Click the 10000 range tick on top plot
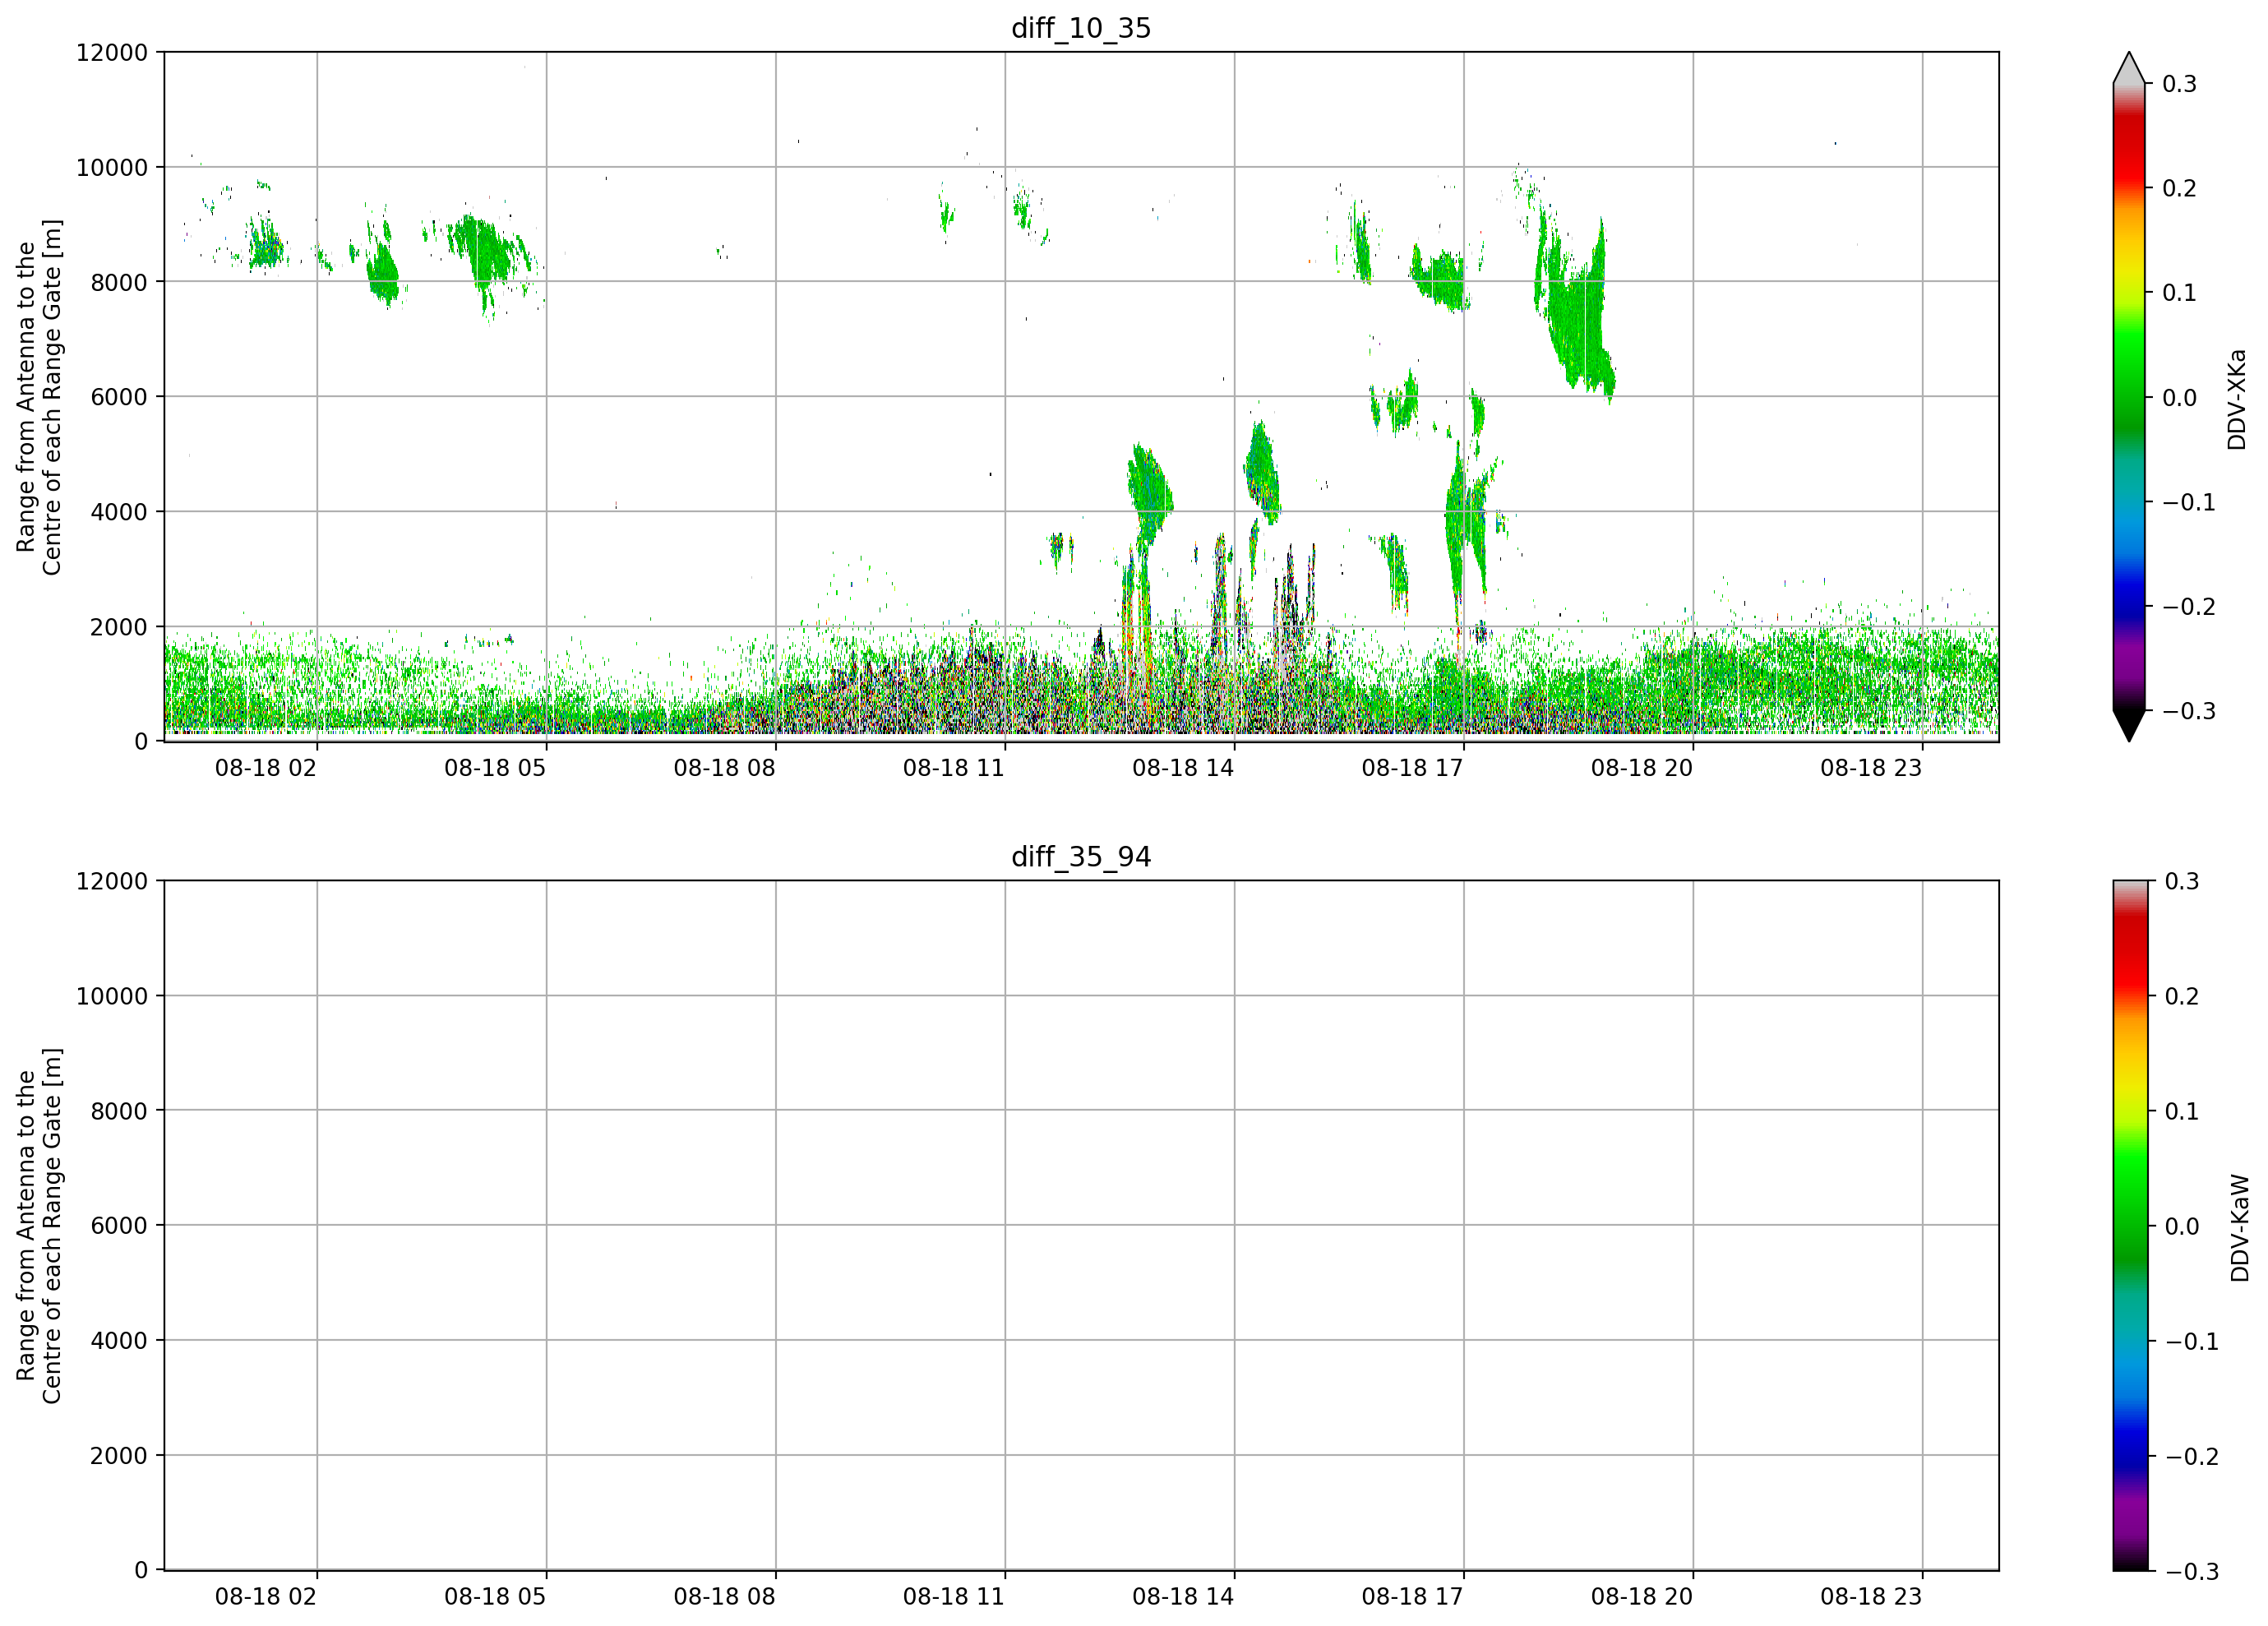2268x1626 pixels. point(112,168)
